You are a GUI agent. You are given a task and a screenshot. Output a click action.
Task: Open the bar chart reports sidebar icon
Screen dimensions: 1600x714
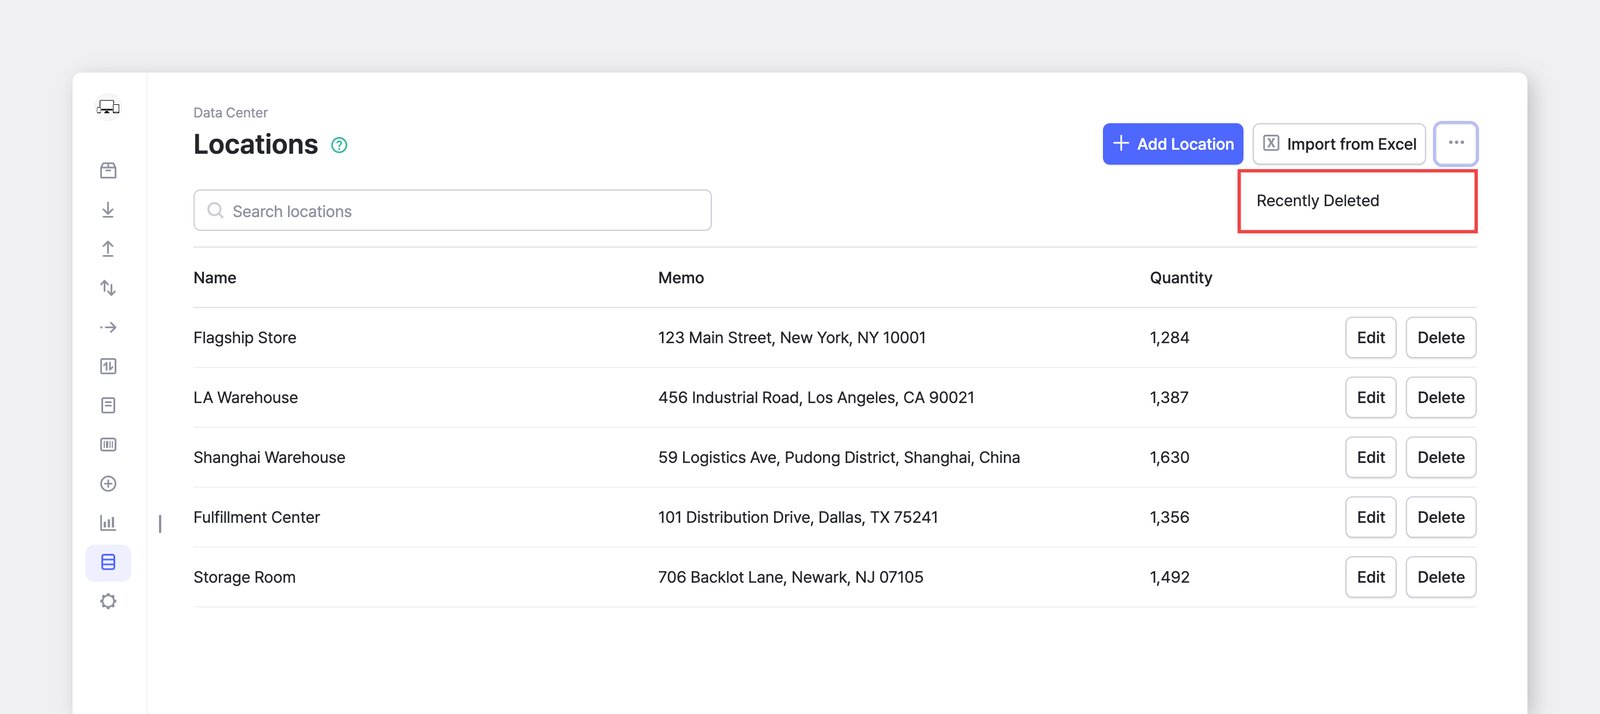pyautogui.click(x=108, y=523)
